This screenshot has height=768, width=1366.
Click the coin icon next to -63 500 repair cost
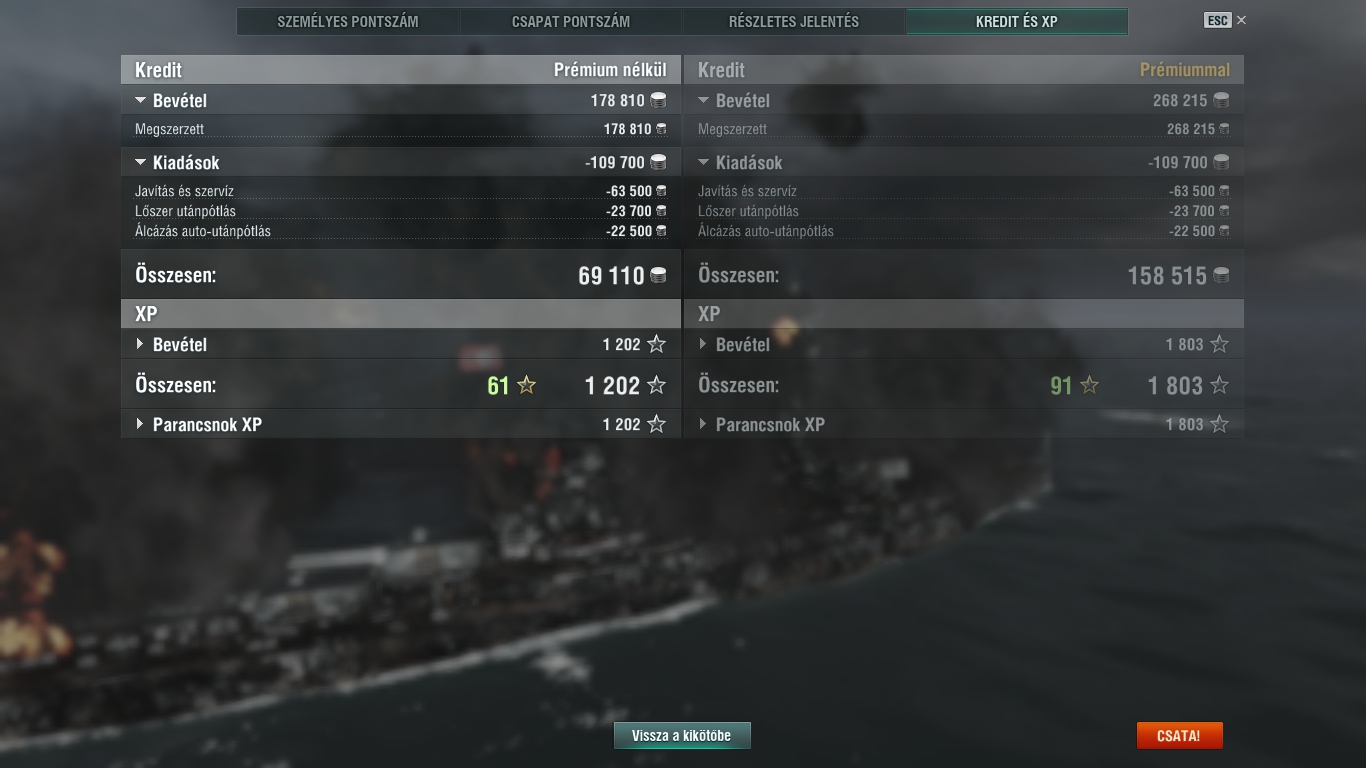(x=661, y=191)
